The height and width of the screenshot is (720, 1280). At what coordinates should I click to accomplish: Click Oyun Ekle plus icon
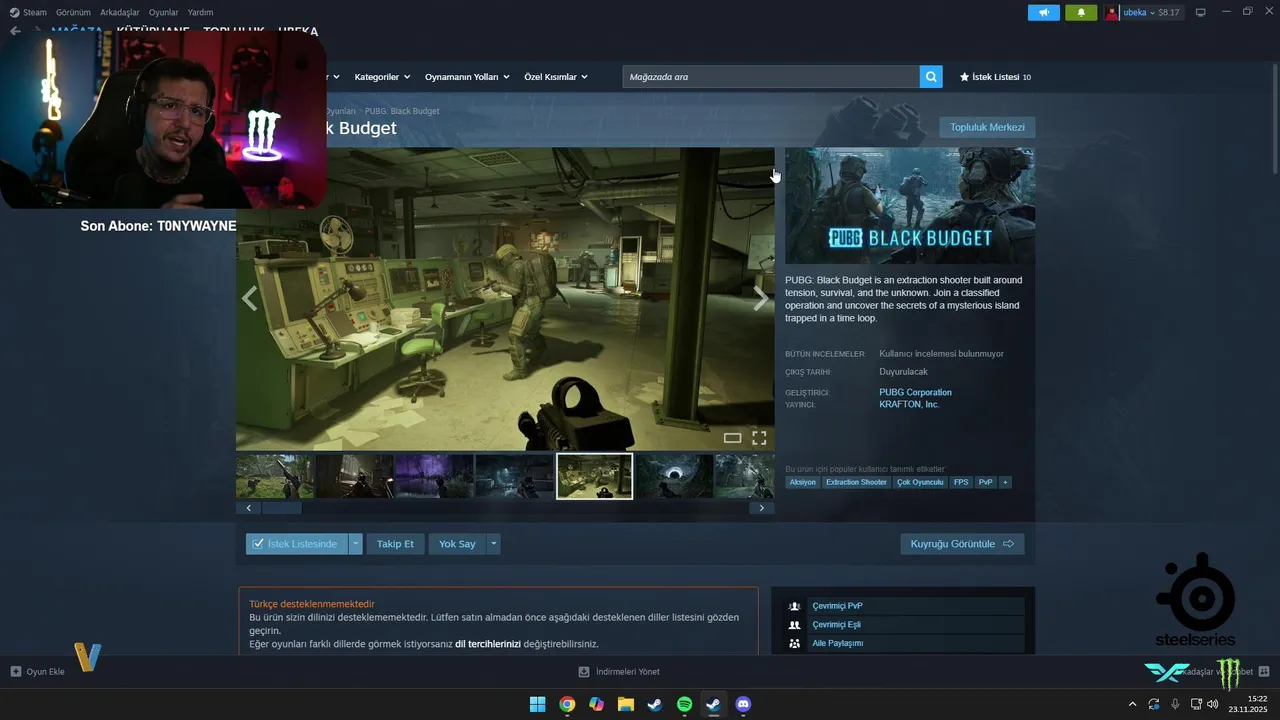pyautogui.click(x=16, y=672)
